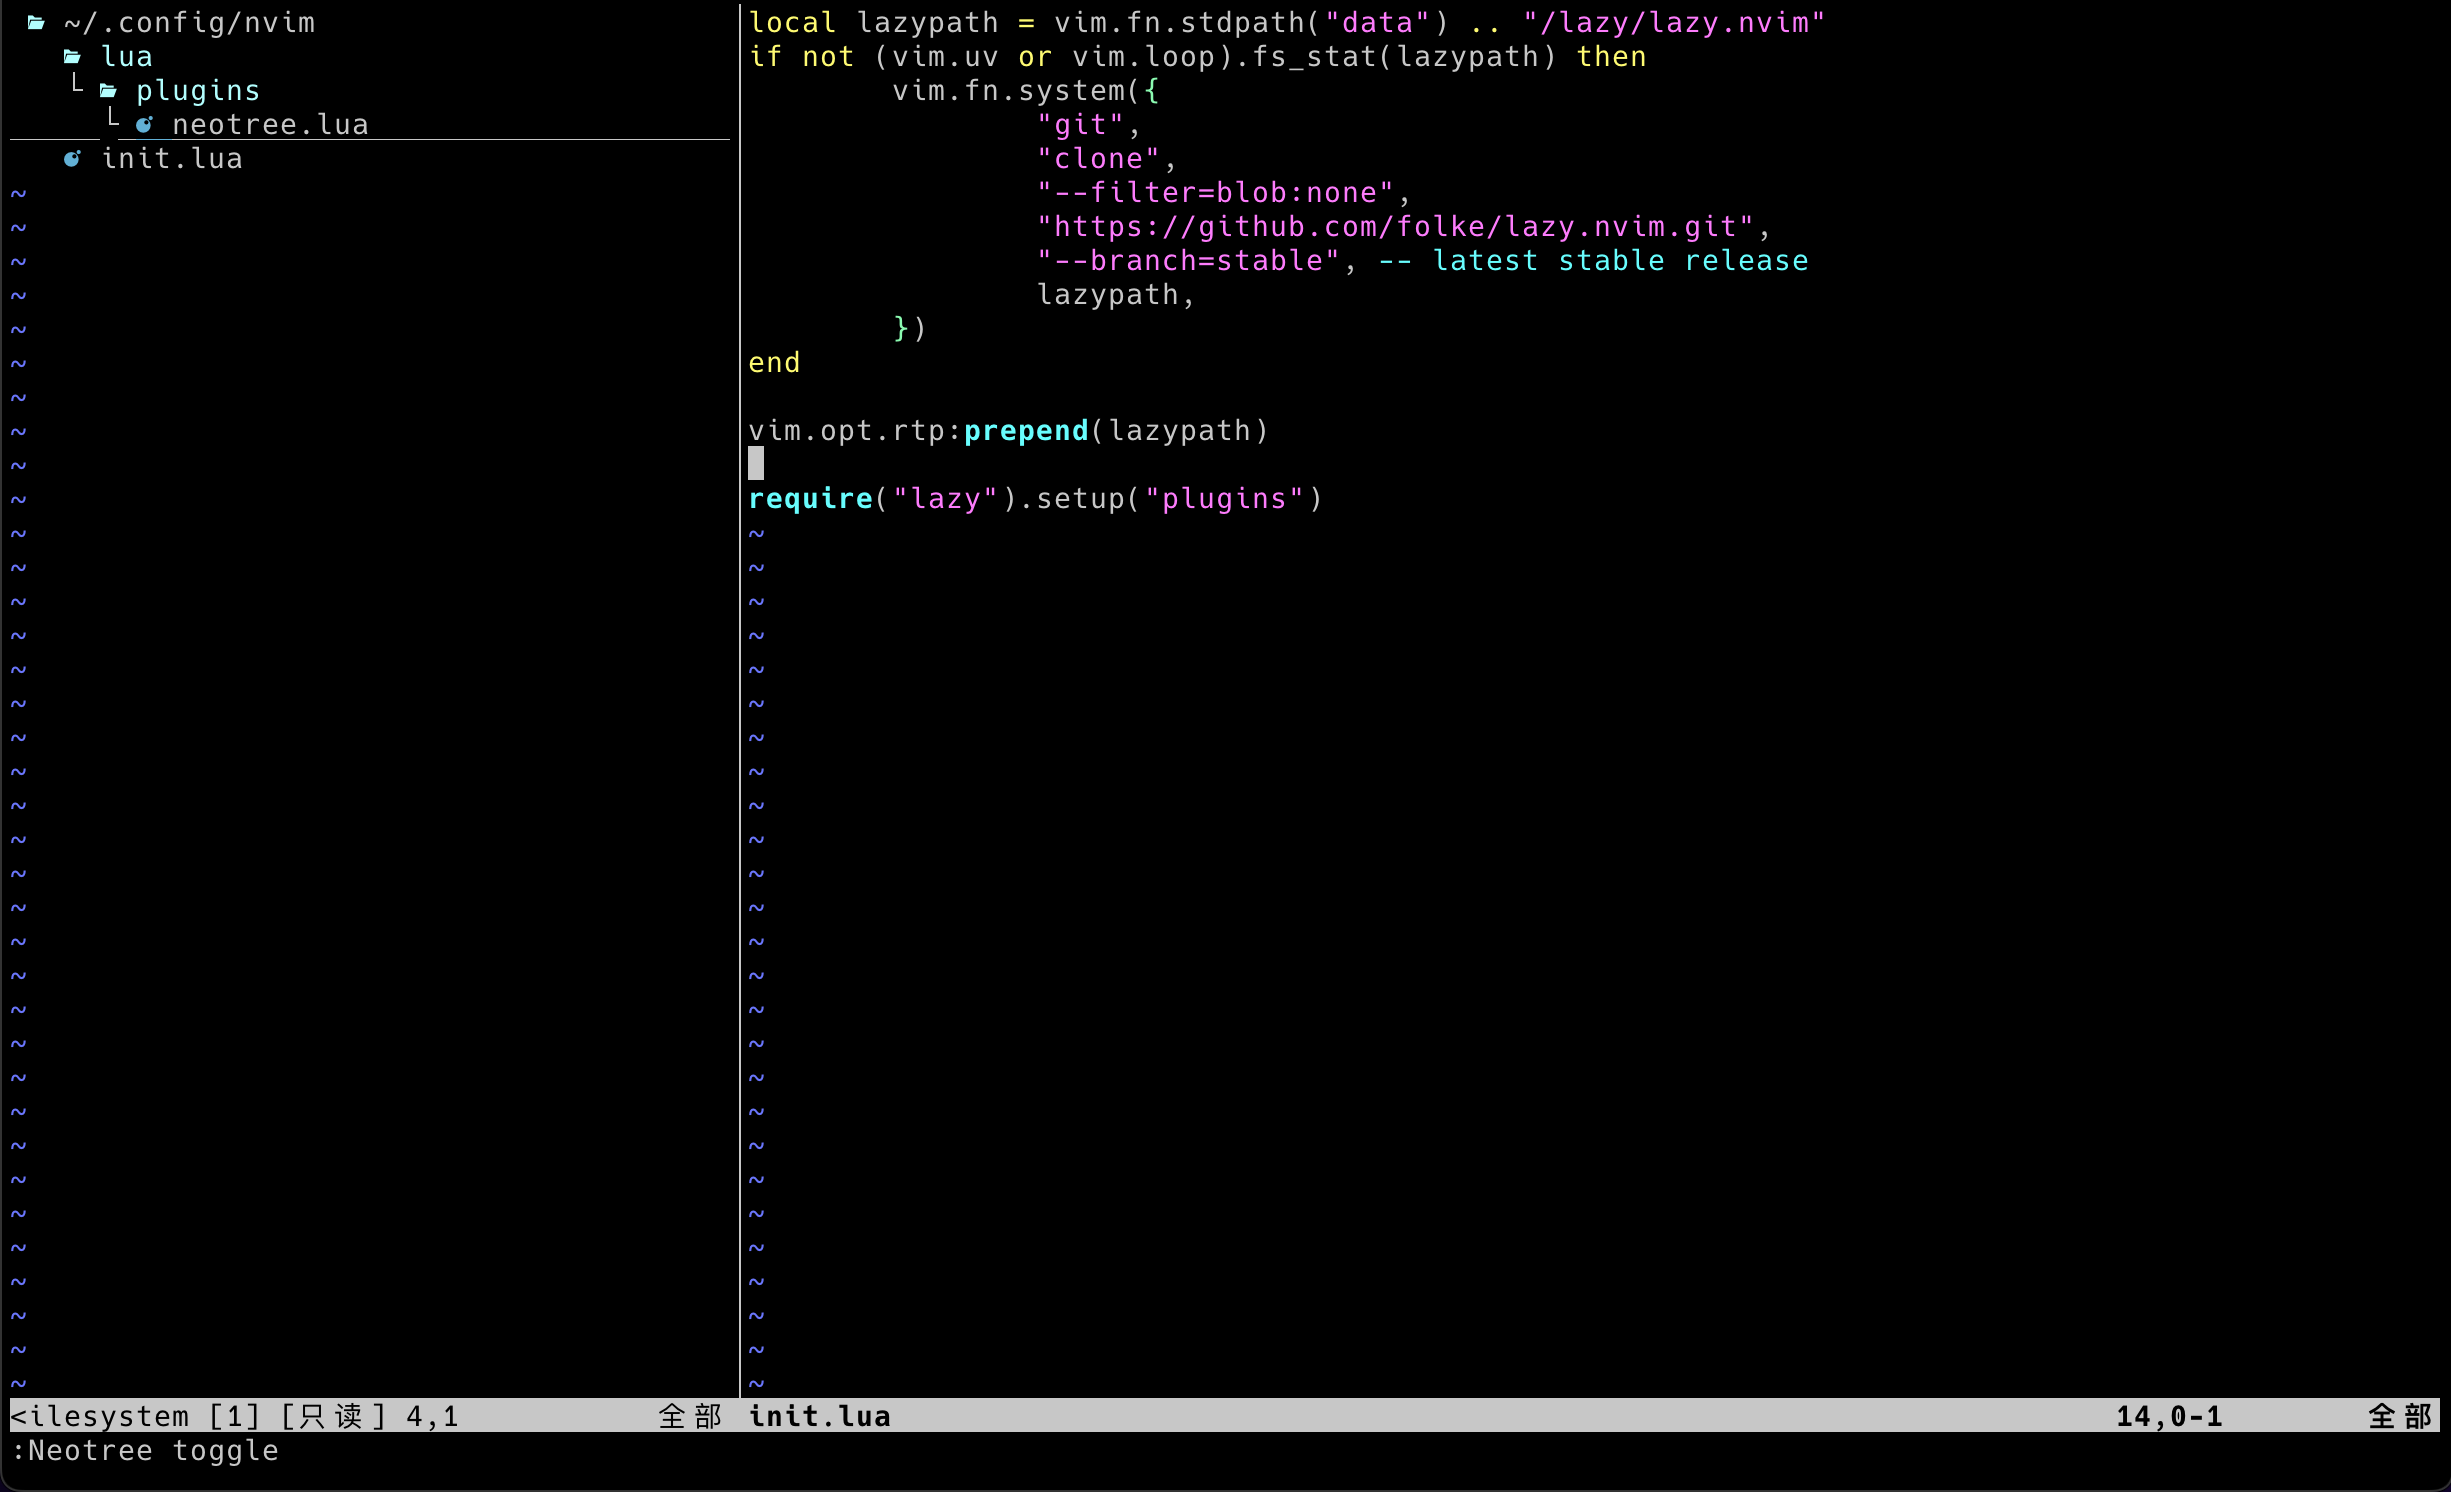This screenshot has width=2451, height=1492.
Task: Click the [只读] read-only indicator in status line
Action: pyautogui.click(x=333, y=1416)
